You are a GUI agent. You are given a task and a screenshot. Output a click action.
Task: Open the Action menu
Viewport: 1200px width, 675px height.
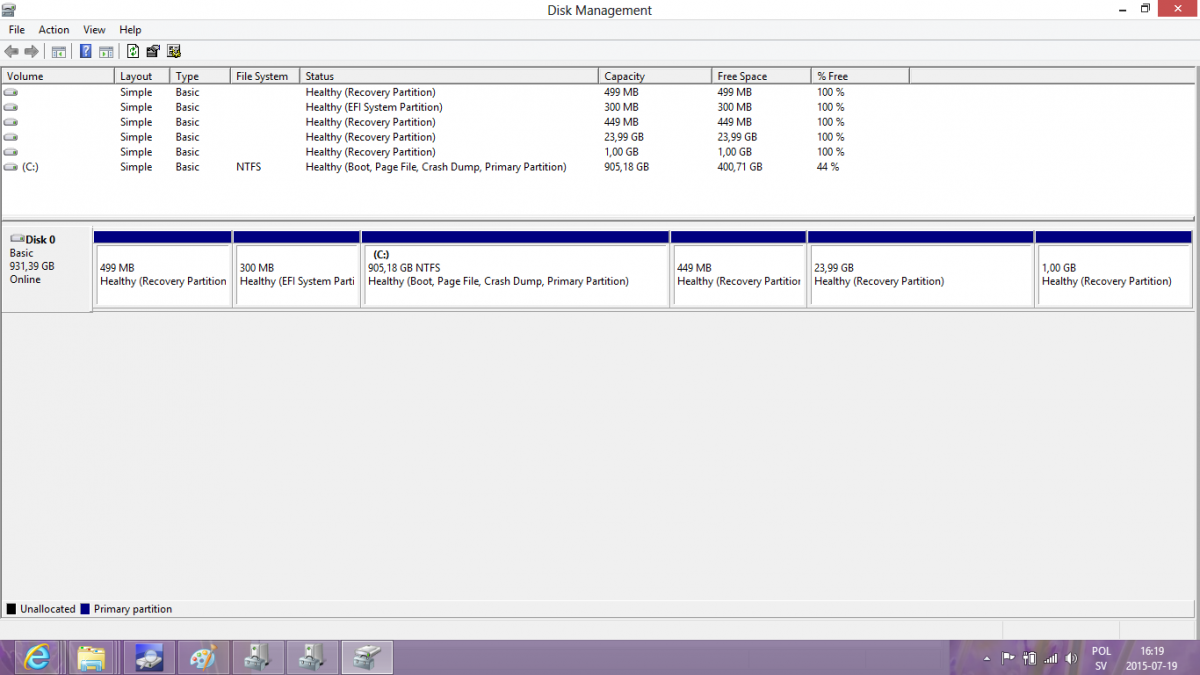[54, 30]
